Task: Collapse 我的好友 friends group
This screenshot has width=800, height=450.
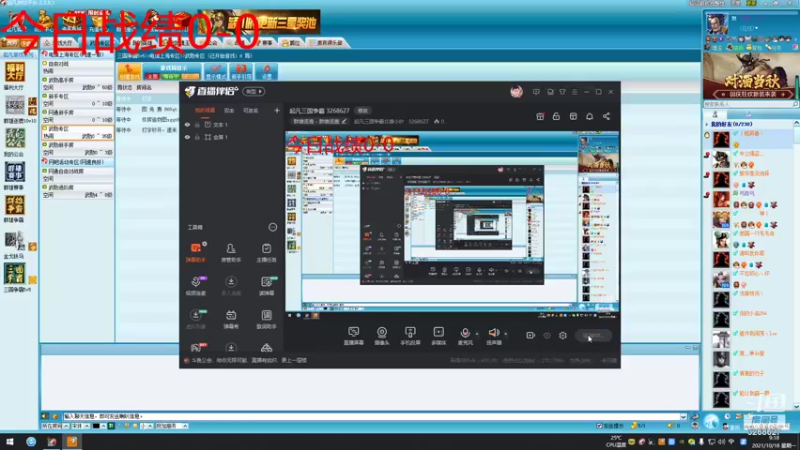Action: pos(707,124)
